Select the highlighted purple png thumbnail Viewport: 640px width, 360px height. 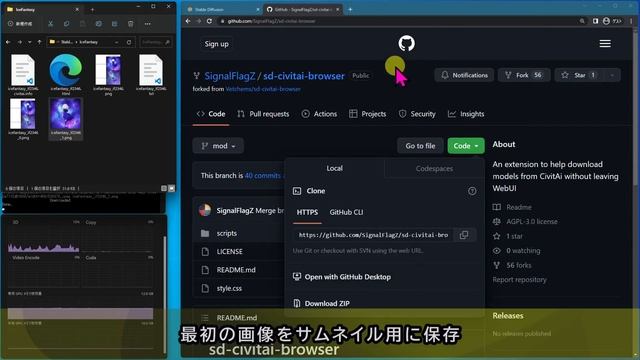pos(65,119)
